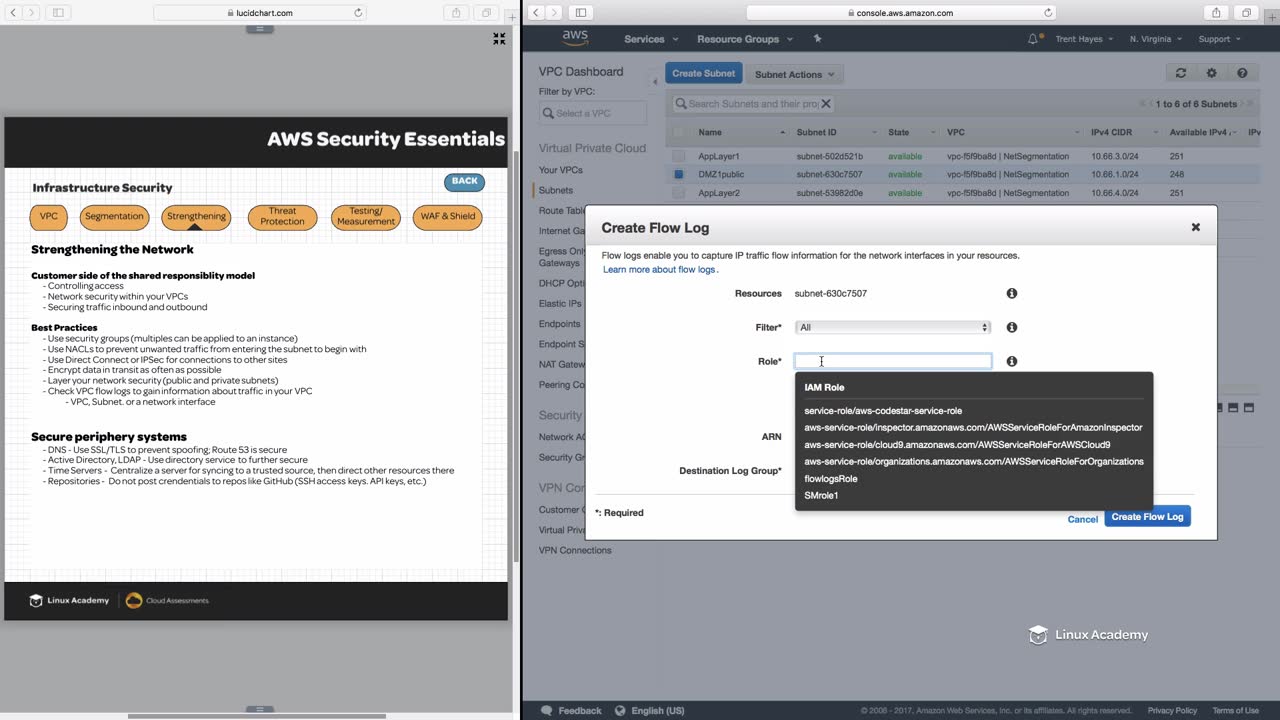Screen dimensions: 1280x720
Task: Focus the Search Subnets search box
Action: [753, 103]
